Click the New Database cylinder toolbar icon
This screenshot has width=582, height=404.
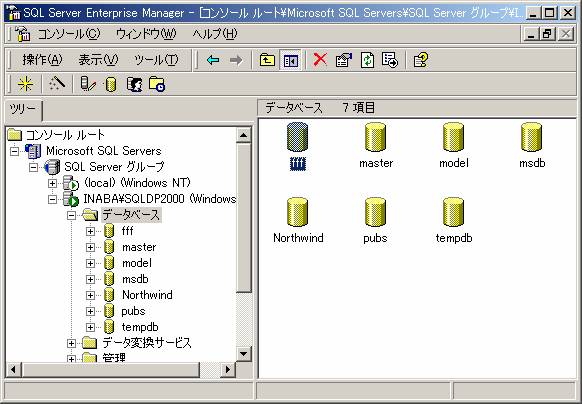click(x=111, y=84)
